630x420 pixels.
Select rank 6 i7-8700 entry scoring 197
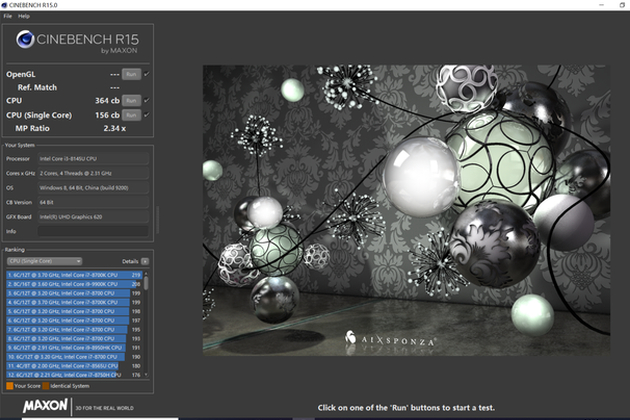click(x=74, y=320)
